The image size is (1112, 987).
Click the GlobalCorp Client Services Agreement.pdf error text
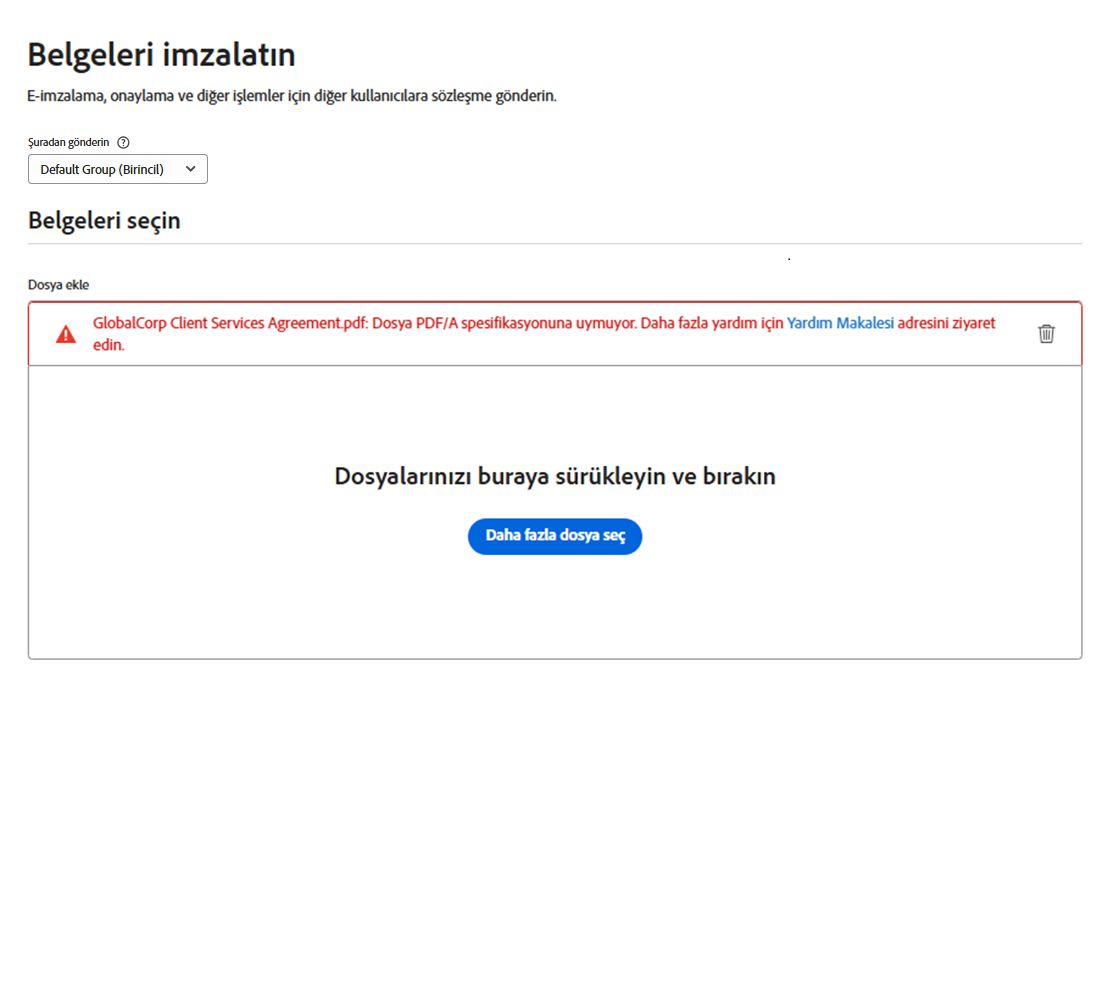[x=544, y=333]
